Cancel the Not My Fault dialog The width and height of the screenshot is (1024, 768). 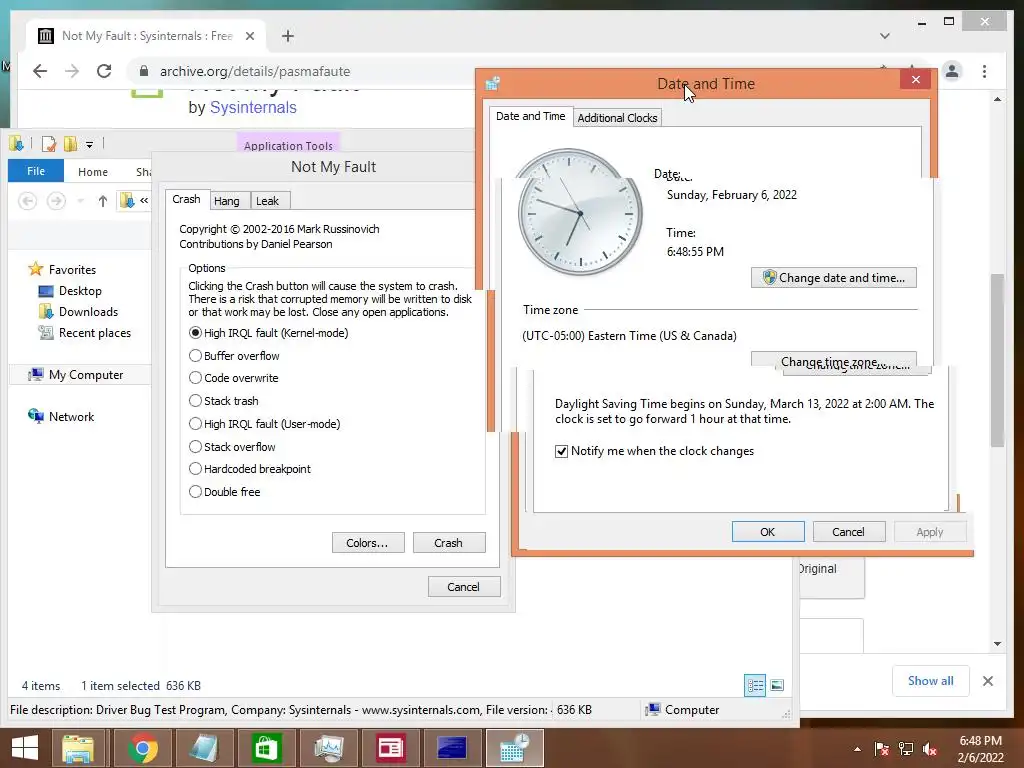(464, 586)
